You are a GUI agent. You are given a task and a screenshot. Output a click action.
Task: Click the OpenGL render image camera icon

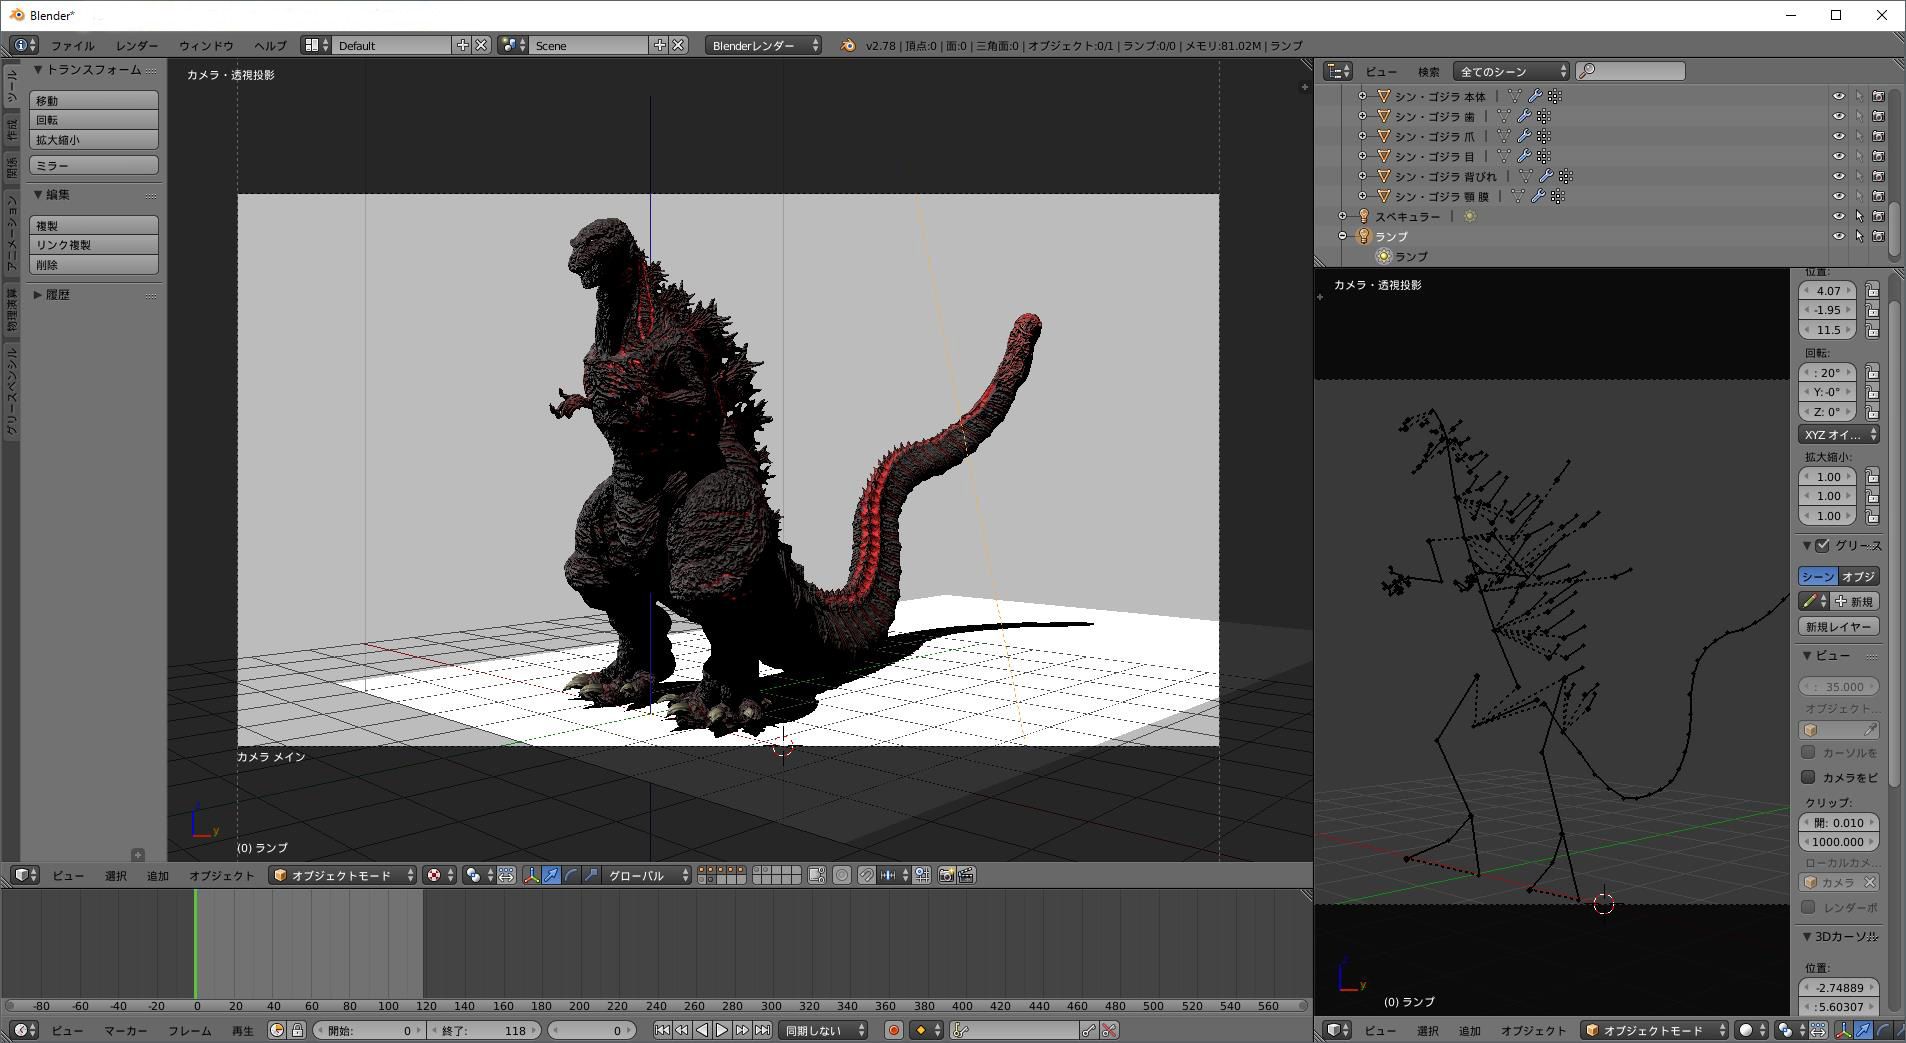tap(946, 876)
